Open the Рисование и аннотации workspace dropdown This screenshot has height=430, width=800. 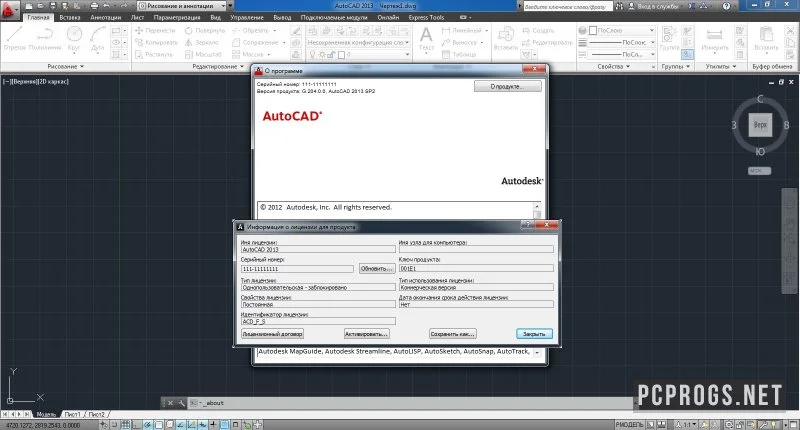tap(181, 6)
